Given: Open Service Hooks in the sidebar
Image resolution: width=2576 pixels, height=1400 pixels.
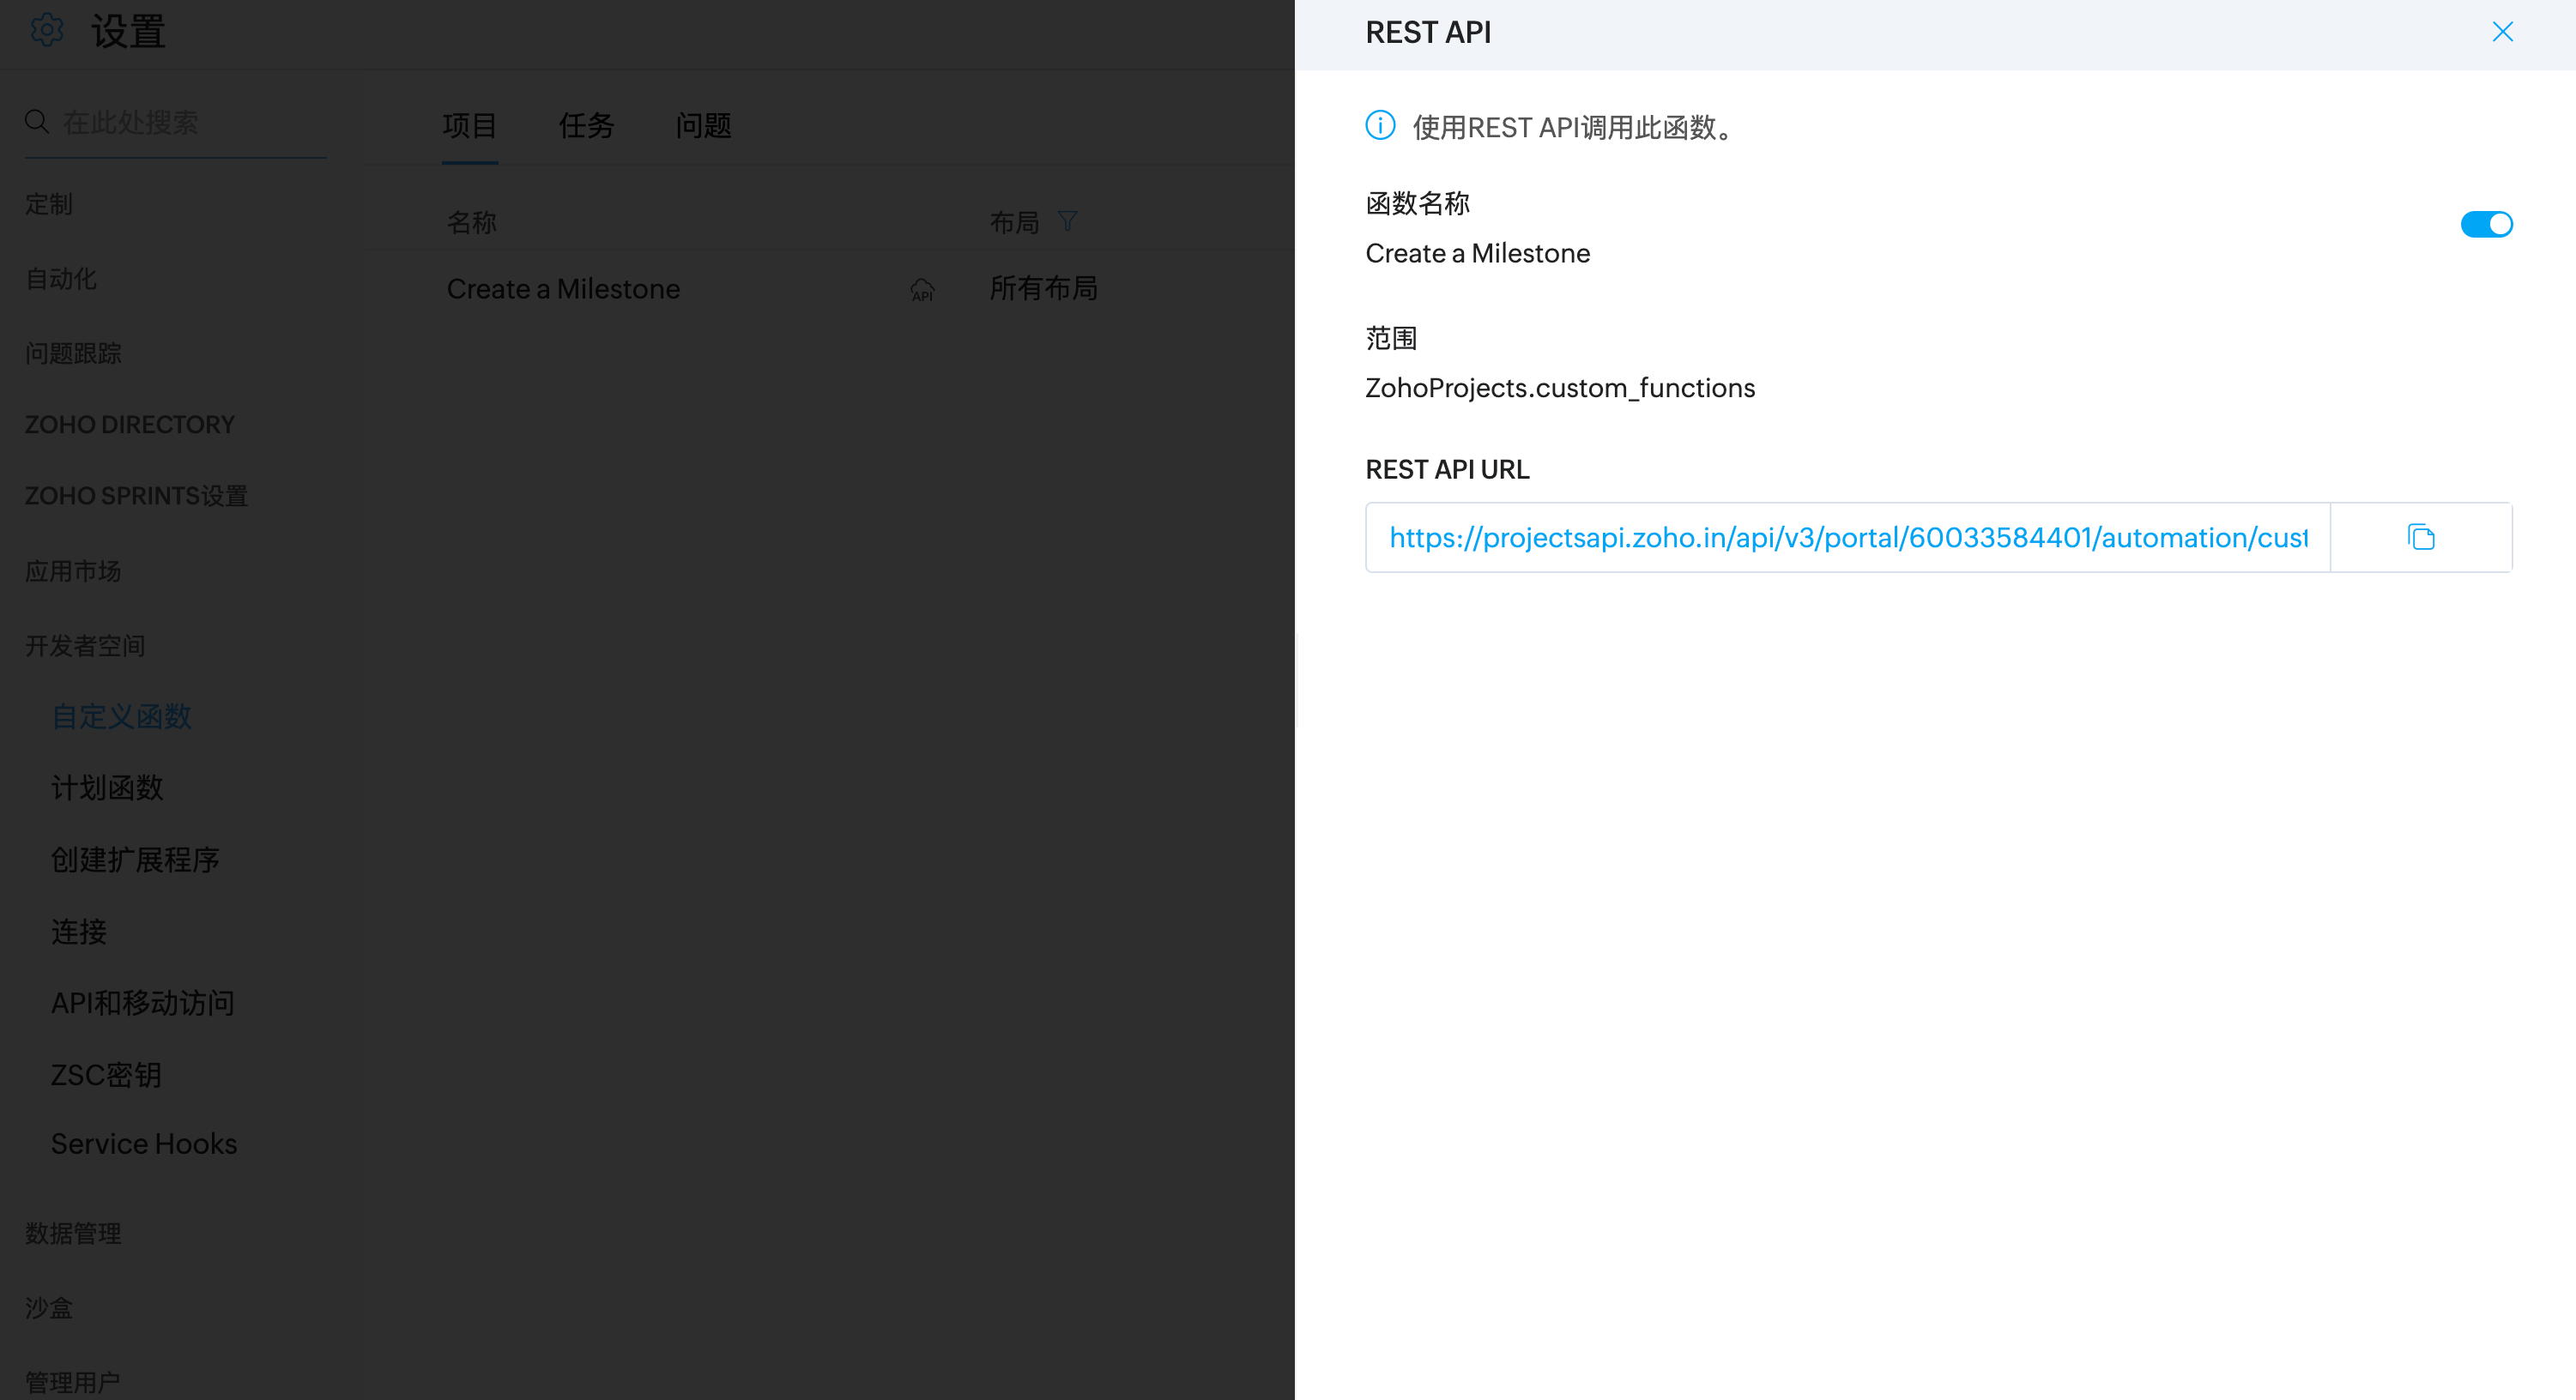Looking at the screenshot, I should pos(144,1144).
